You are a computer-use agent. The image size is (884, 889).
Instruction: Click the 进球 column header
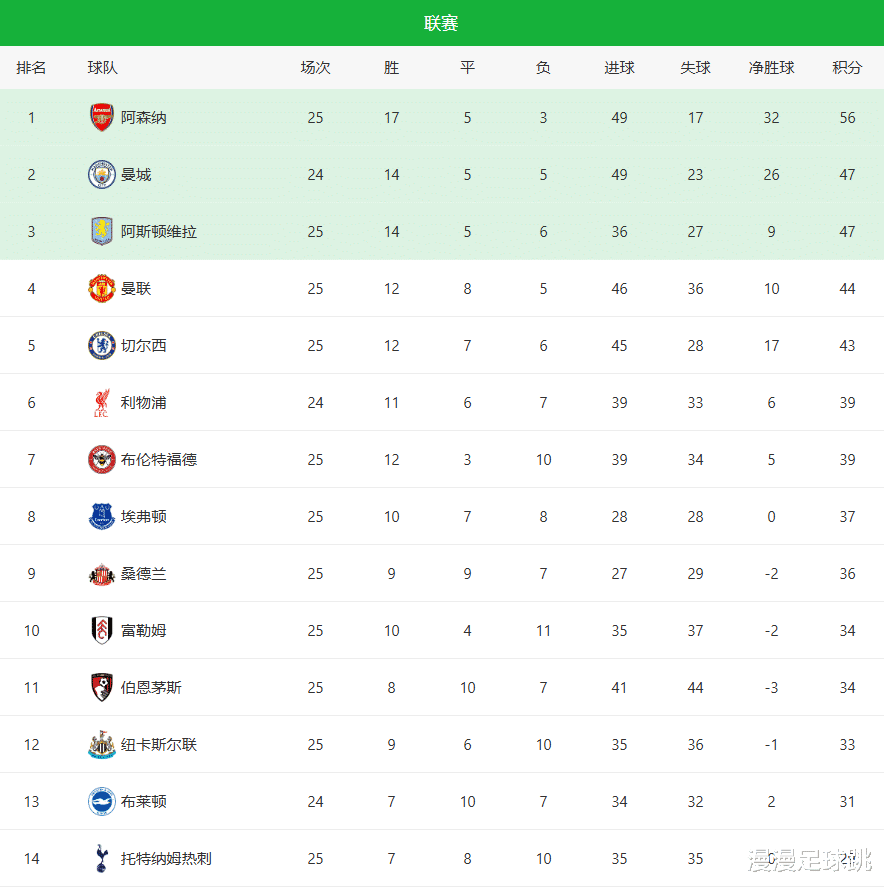click(619, 68)
